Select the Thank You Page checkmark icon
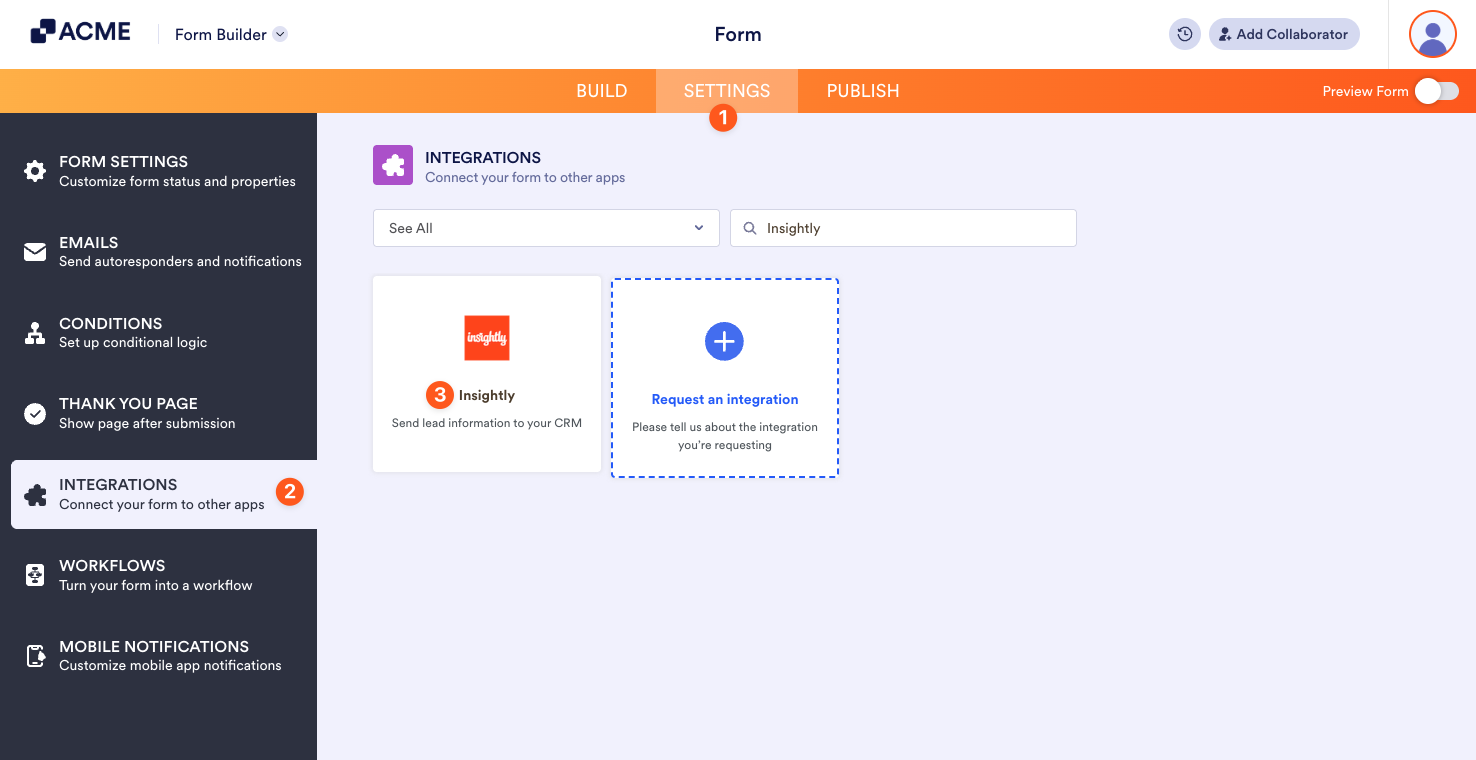This screenshot has height=760, width=1476. coord(35,413)
